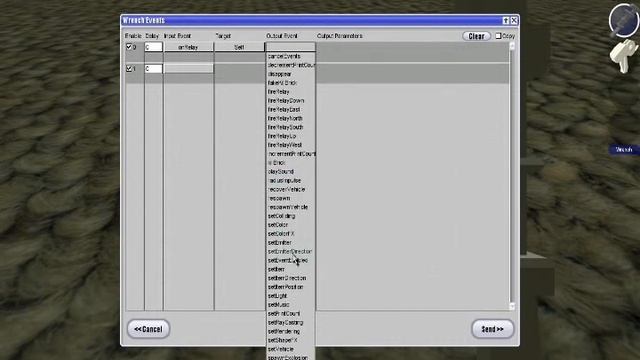
Task: Select fireRelayUp output event
Action: tap(282, 136)
